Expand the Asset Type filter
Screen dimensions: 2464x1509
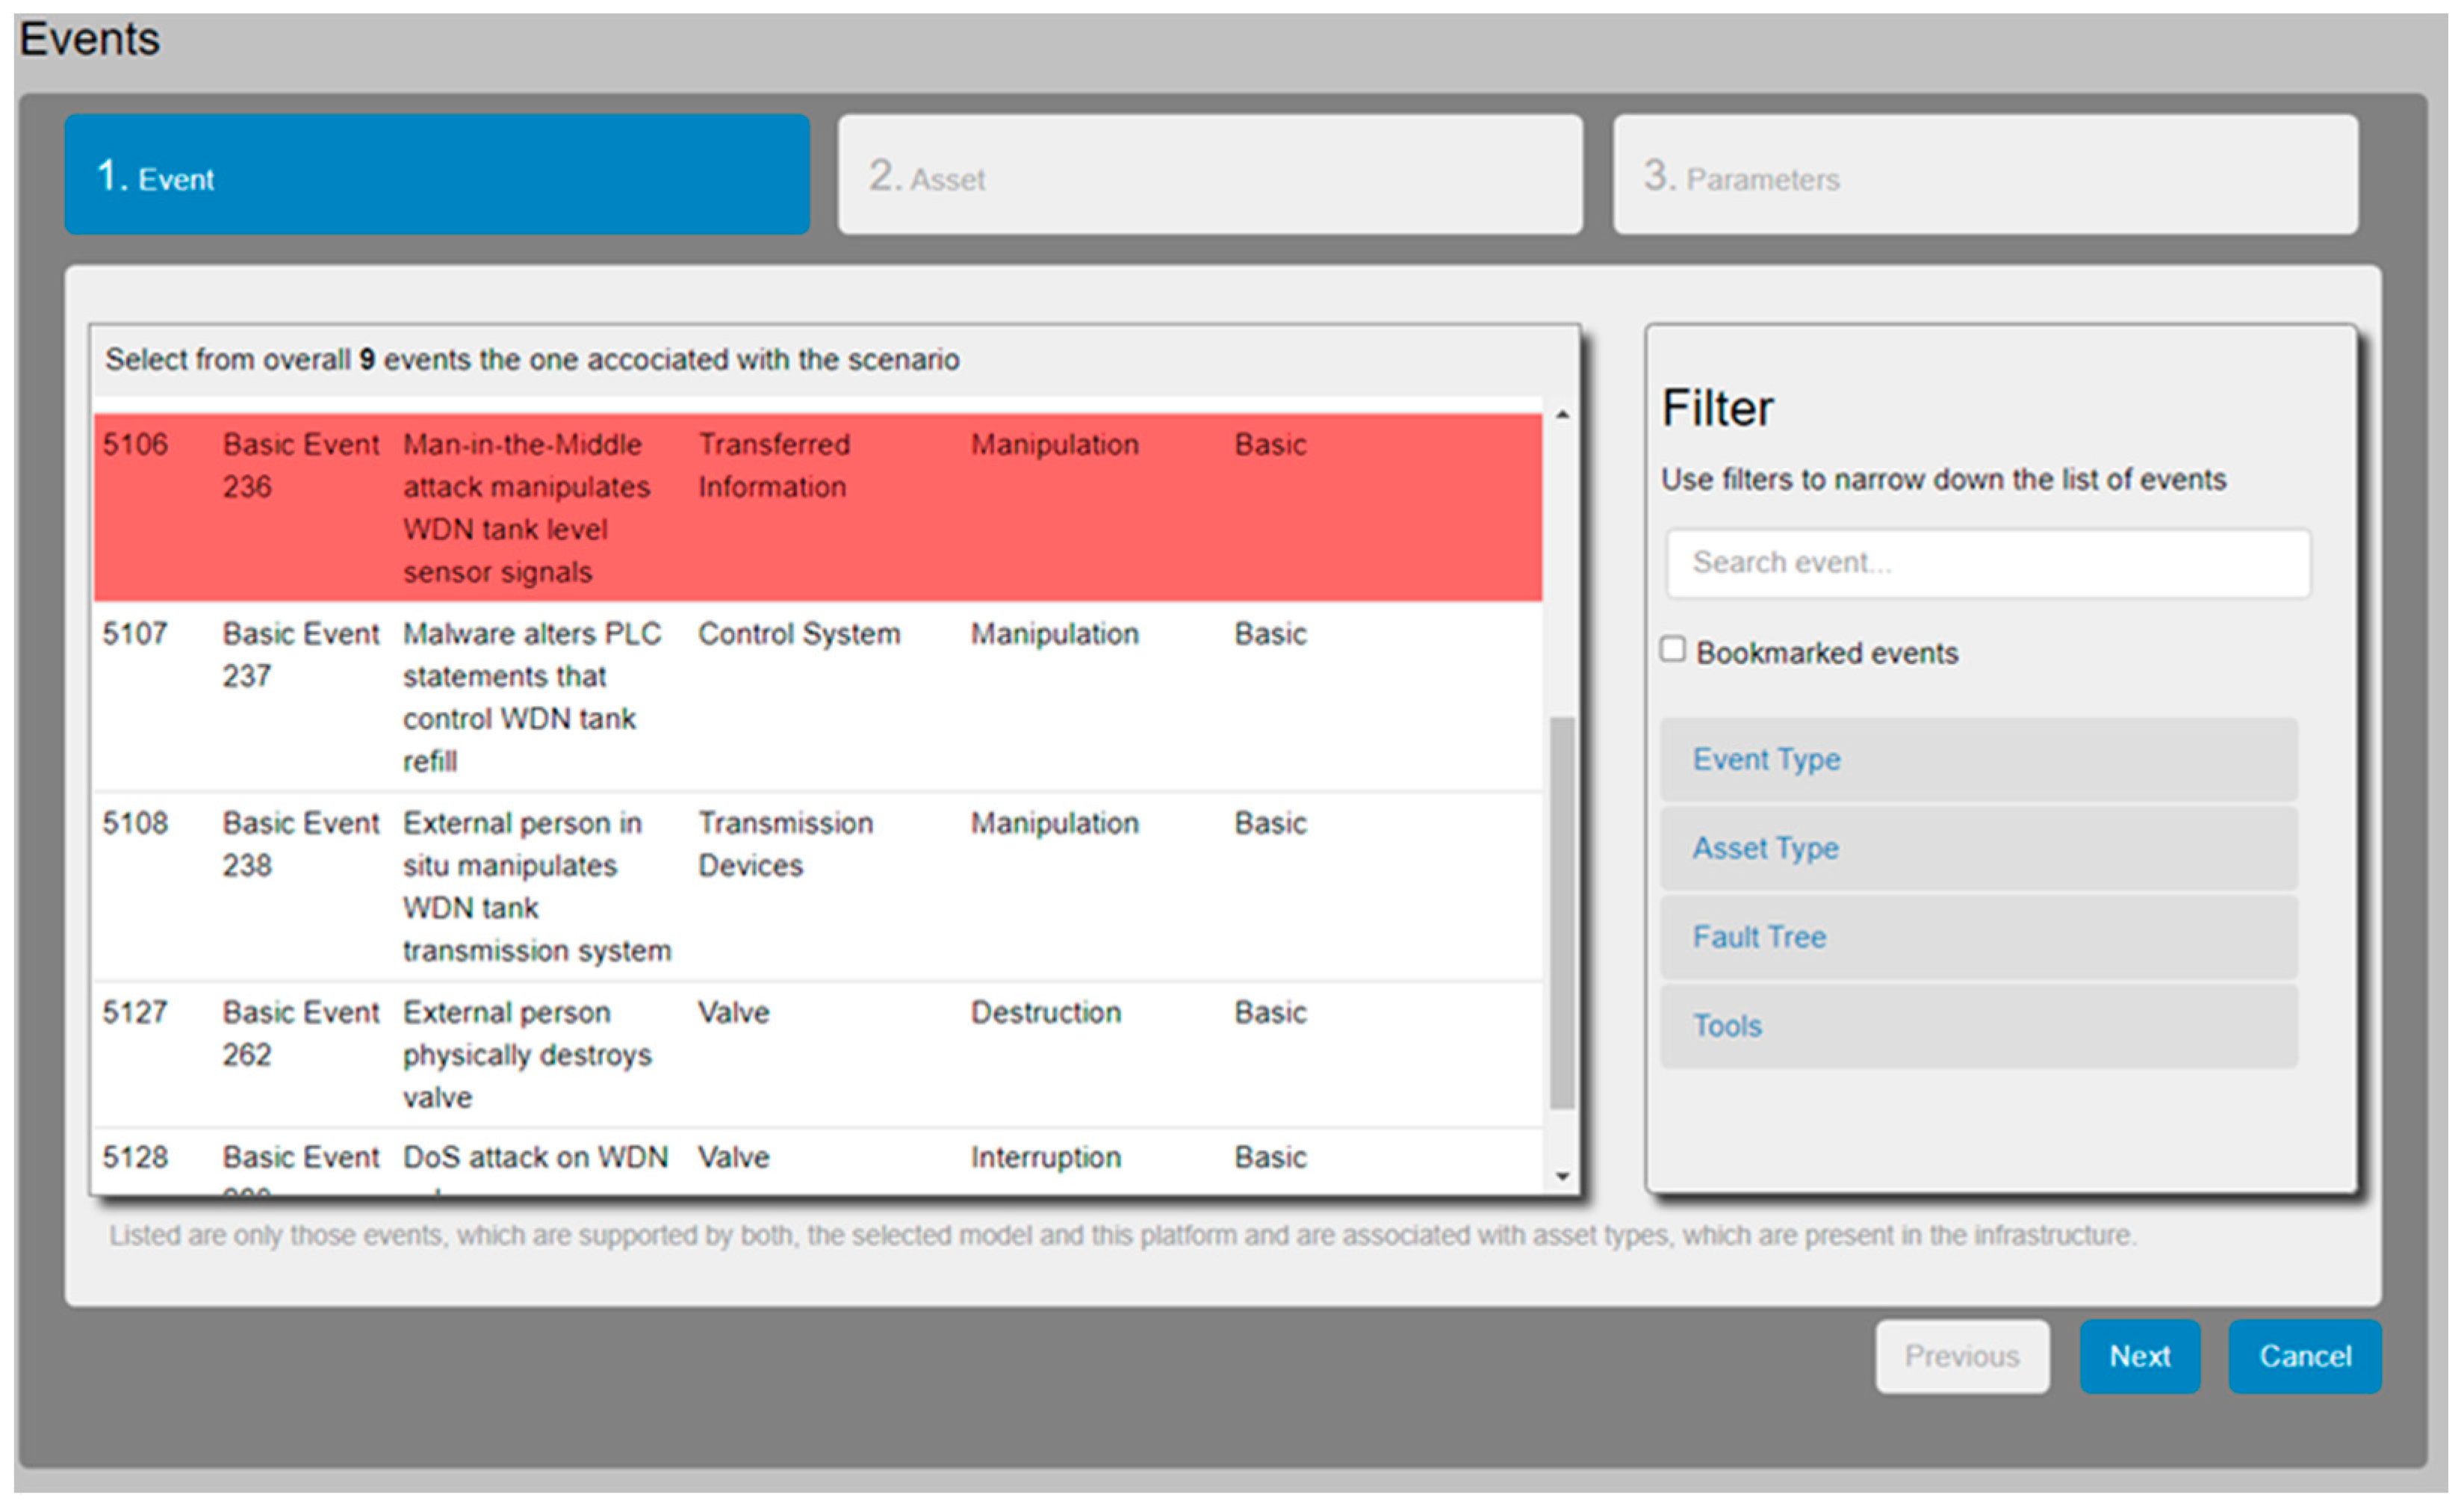(x=1978, y=848)
